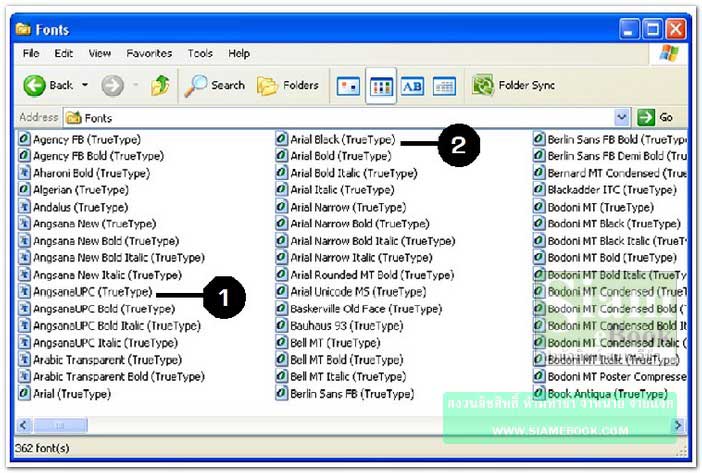Open the Edit menu
The width and height of the screenshot is (702, 473).
[64, 54]
